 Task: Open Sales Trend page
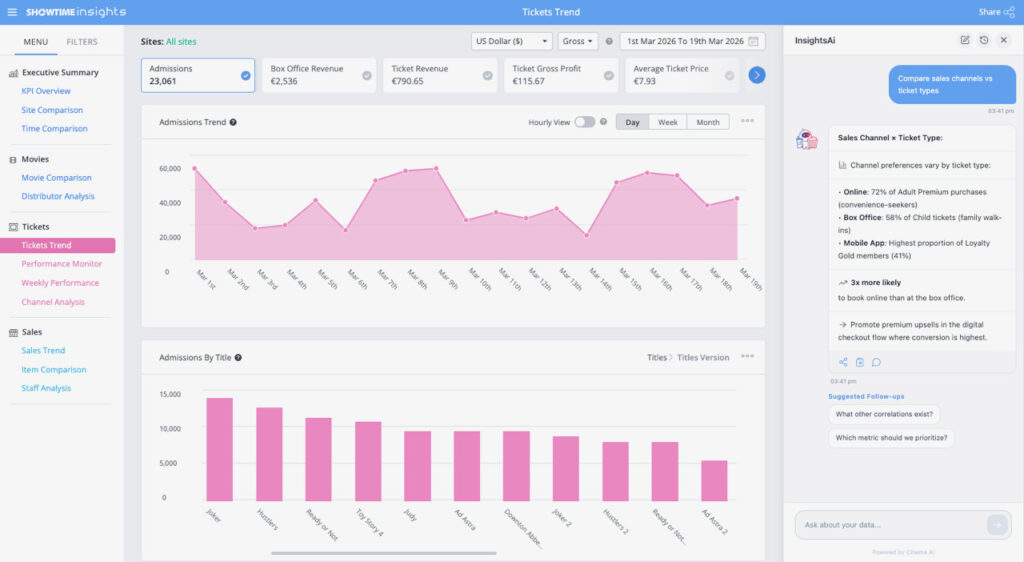click(43, 351)
